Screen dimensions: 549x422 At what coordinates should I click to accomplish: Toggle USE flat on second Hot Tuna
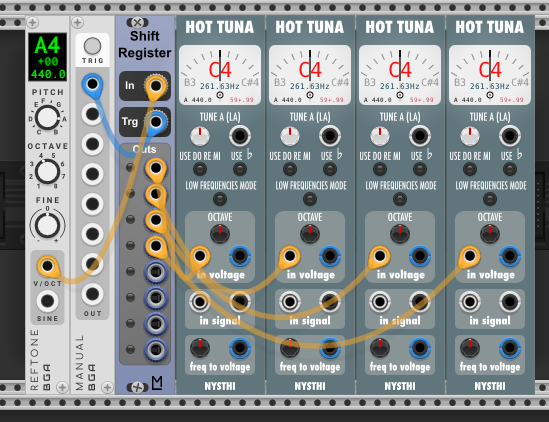pyautogui.click(x=330, y=170)
